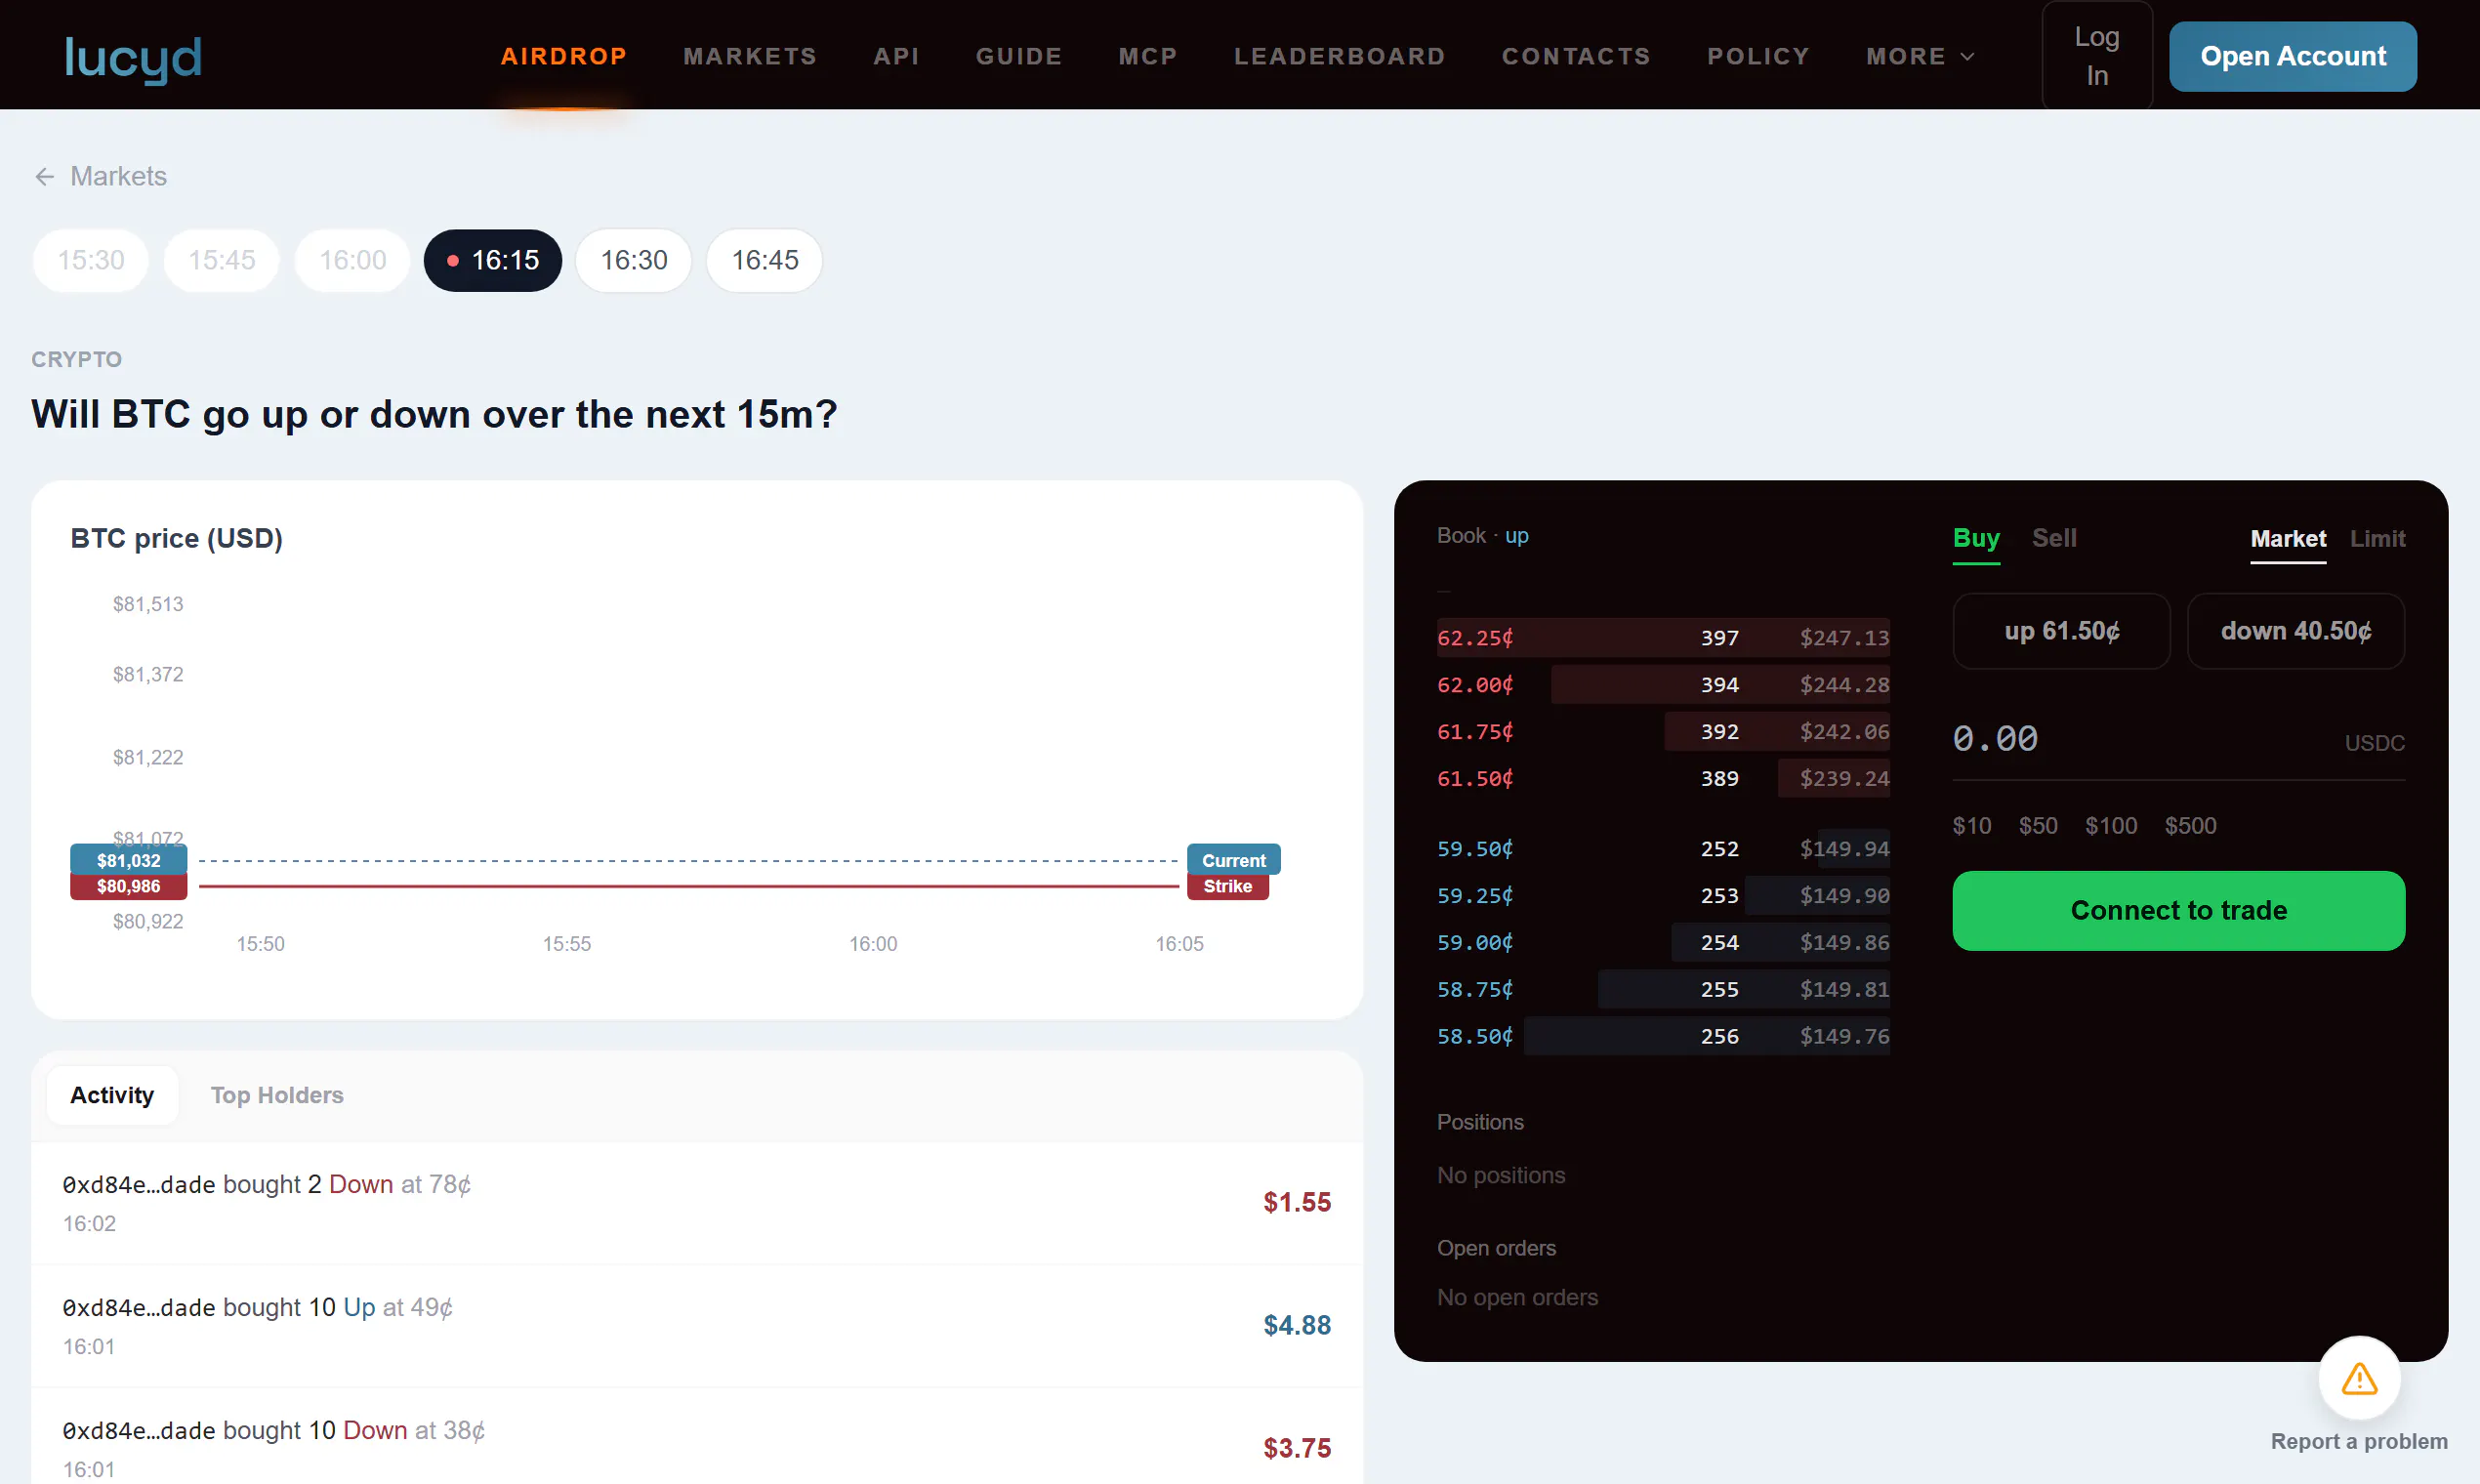Click the $1.55 activity amount
The width and height of the screenshot is (2480, 1484).
click(1296, 1202)
